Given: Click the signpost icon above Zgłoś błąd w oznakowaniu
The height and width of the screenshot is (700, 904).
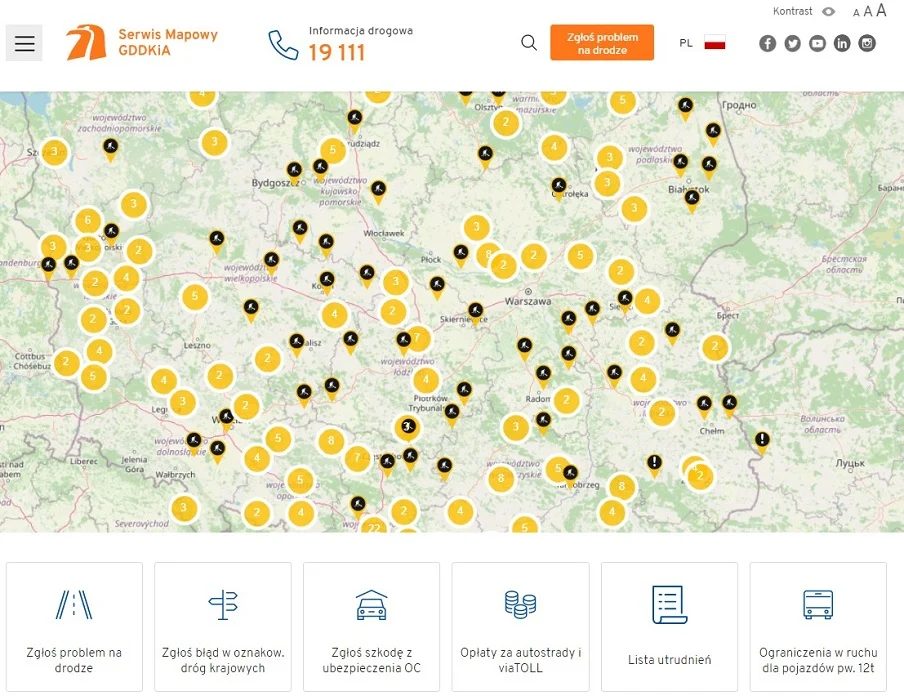Looking at the screenshot, I should pyautogui.click(x=222, y=604).
